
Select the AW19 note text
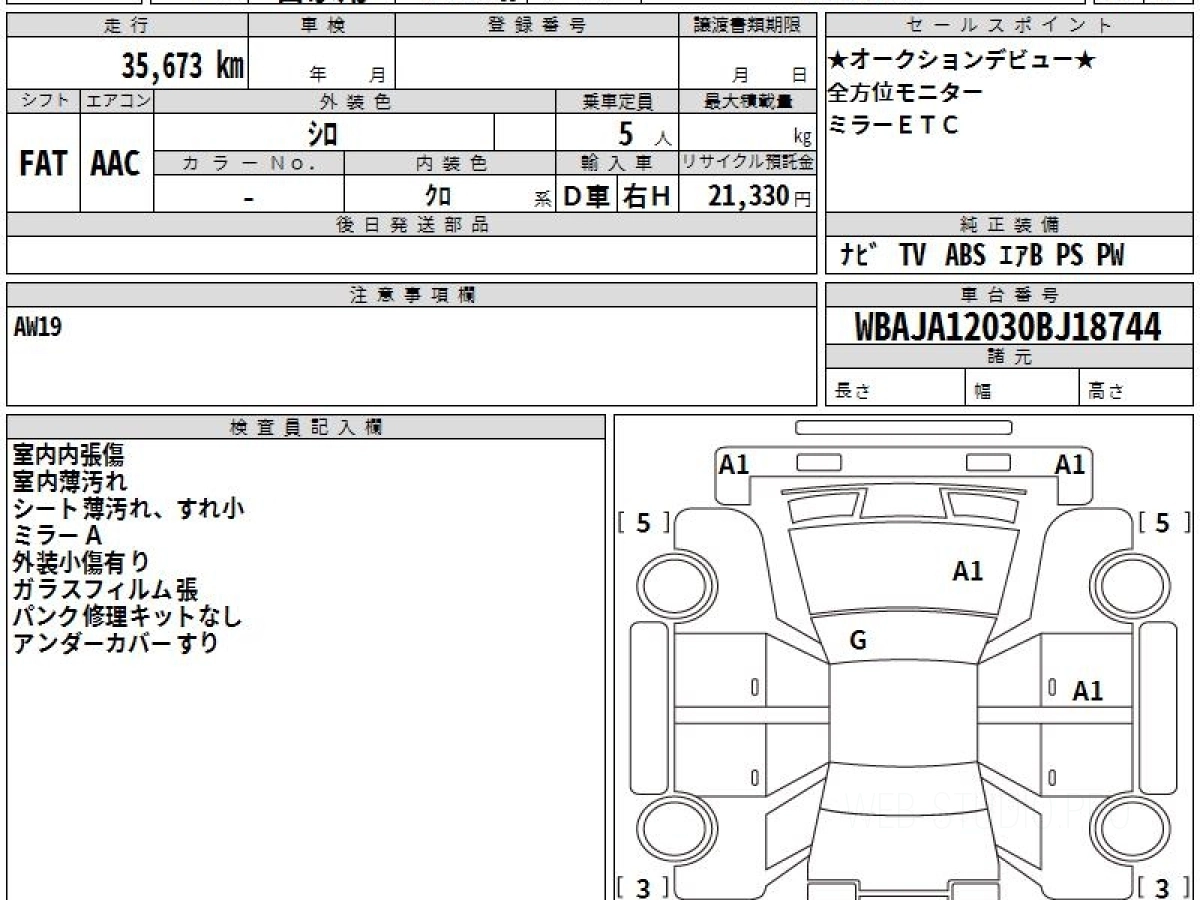(38, 326)
